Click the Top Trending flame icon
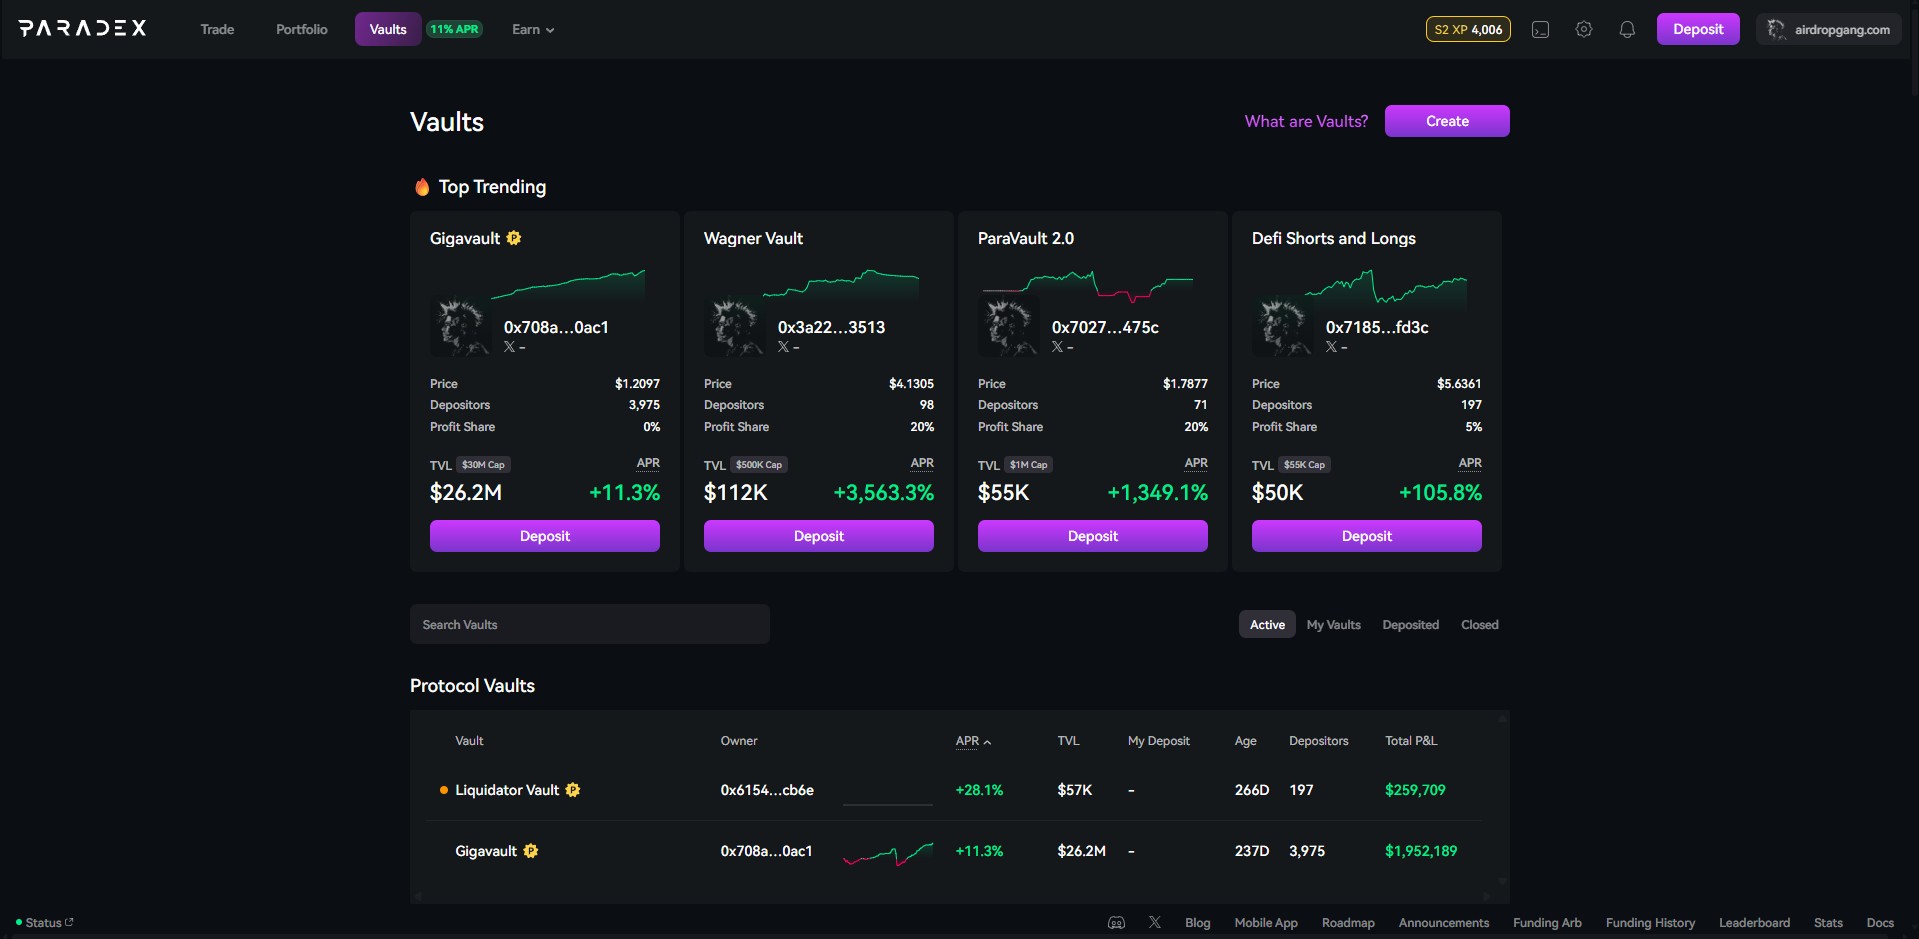 (x=422, y=187)
